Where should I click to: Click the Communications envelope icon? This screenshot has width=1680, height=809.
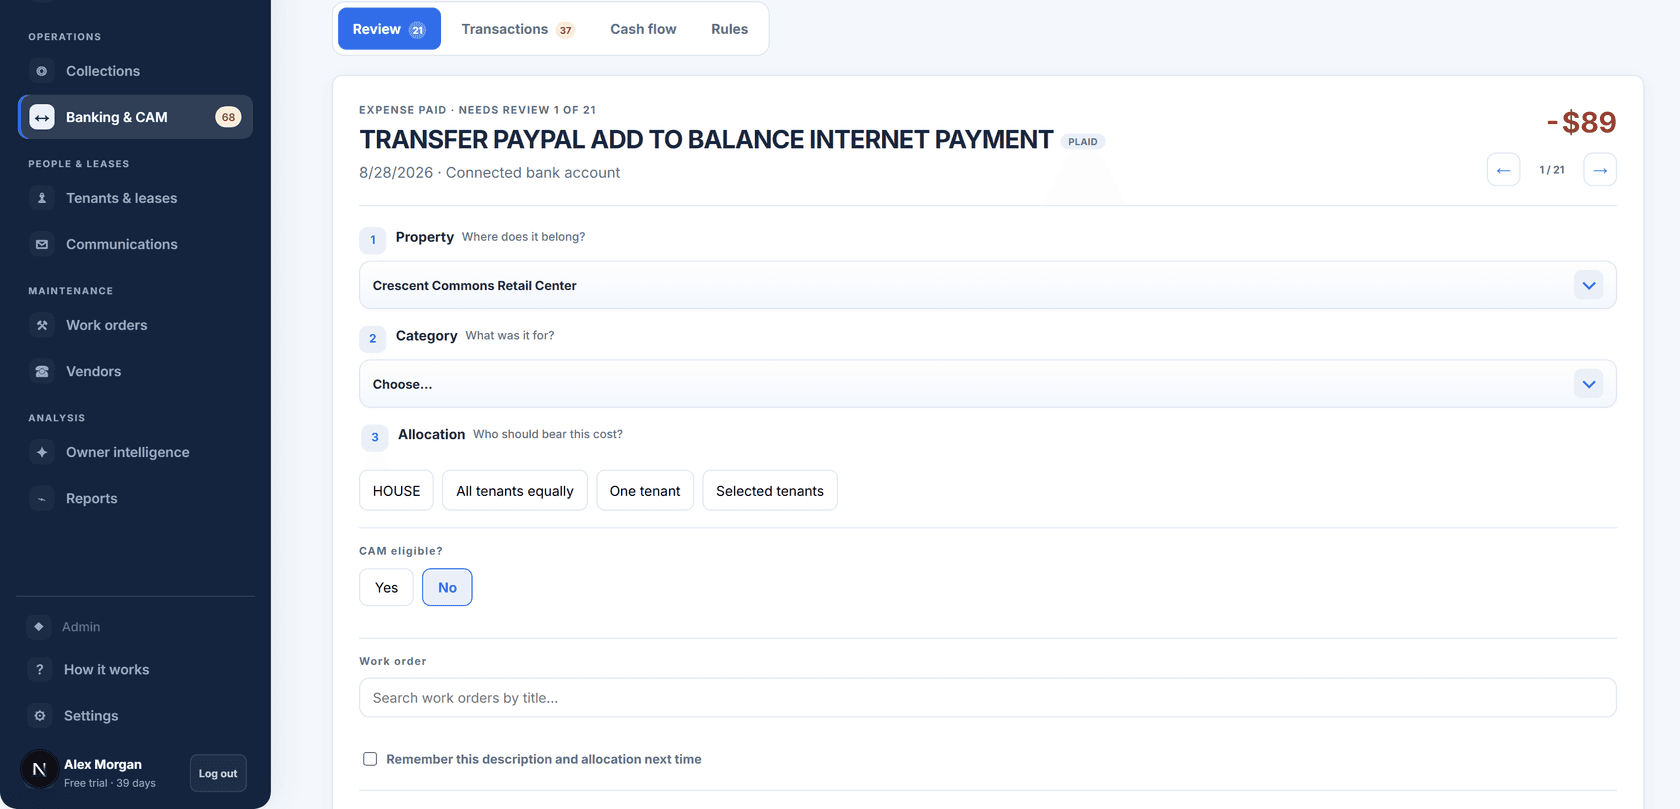(x=41, y=244)
